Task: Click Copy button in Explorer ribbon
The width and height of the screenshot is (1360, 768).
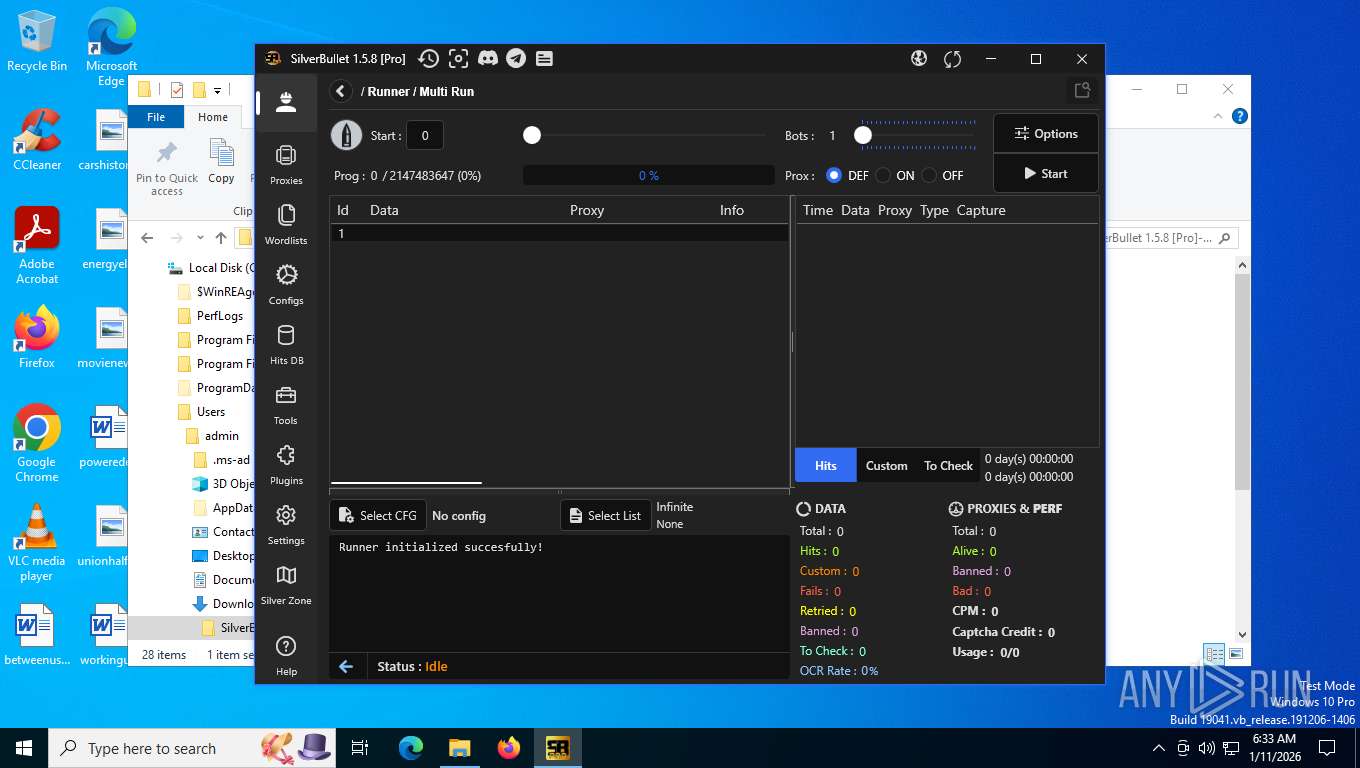Action: point(221,162)
